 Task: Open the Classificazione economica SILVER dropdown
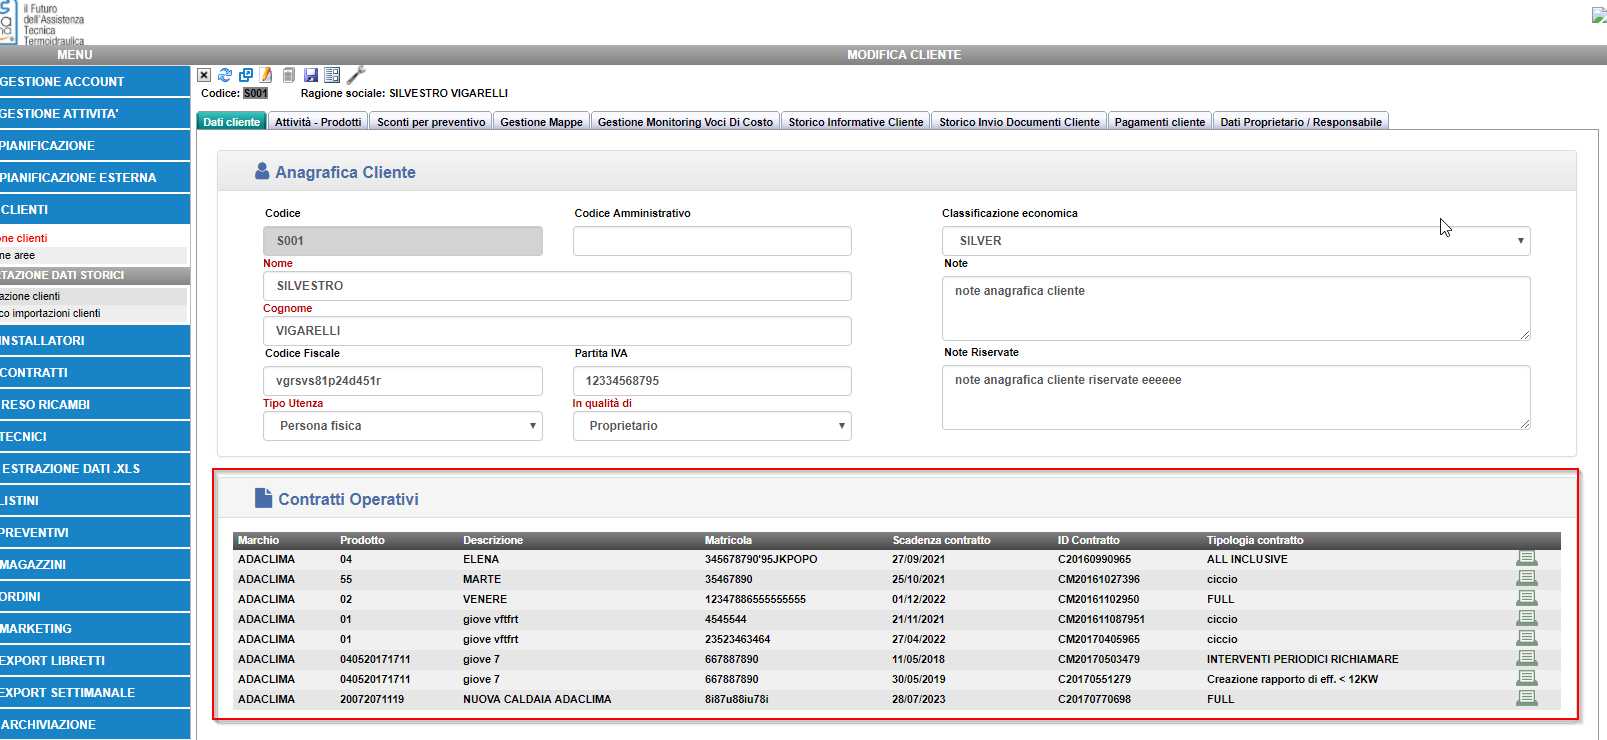coord(1236,241)
